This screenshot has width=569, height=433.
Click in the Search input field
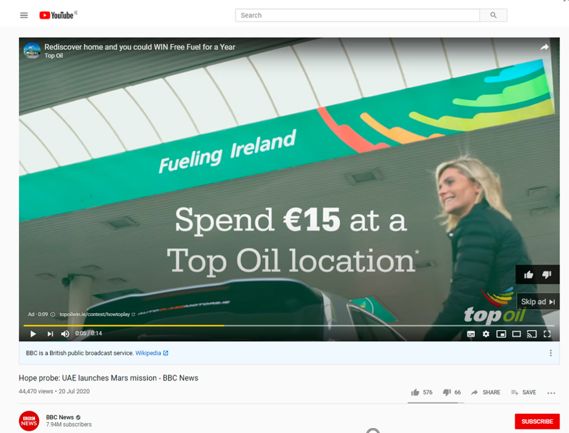357,15
